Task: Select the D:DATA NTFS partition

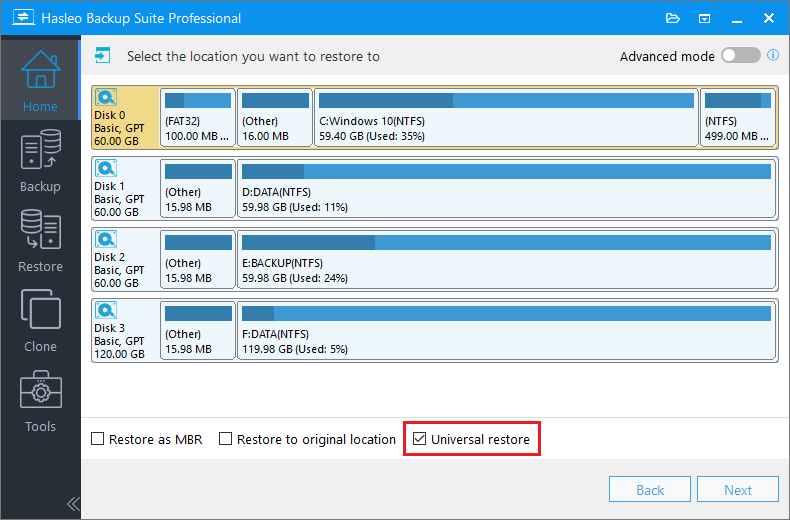Action: (x=506, y=188)
